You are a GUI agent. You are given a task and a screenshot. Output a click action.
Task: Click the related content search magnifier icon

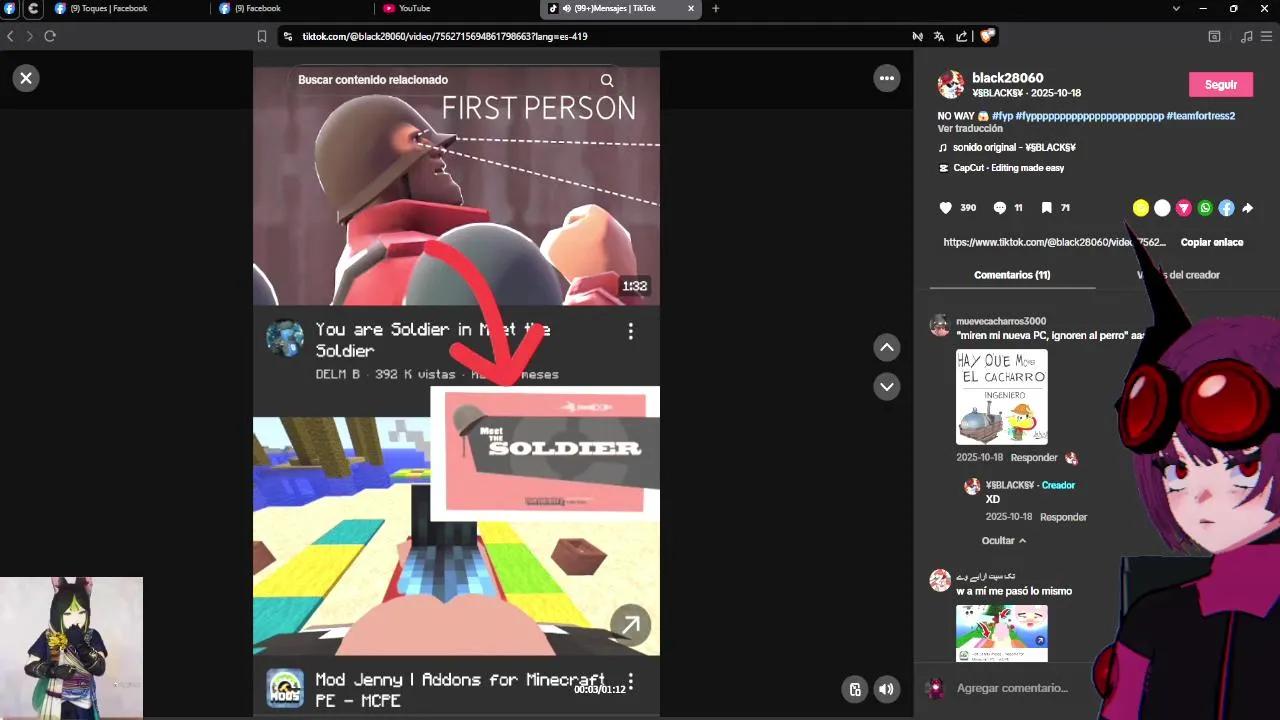tap(607, 80)
